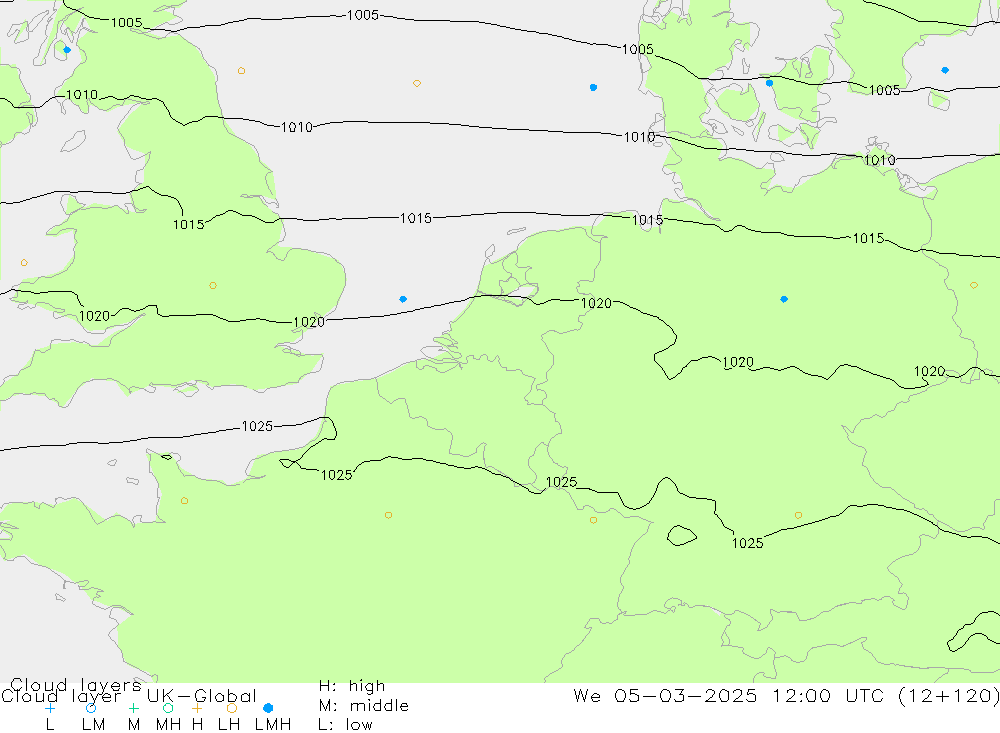1000x733 pixels.
Task: Pick the orange LH circle over Wales
Action: [x=24, y=263]
